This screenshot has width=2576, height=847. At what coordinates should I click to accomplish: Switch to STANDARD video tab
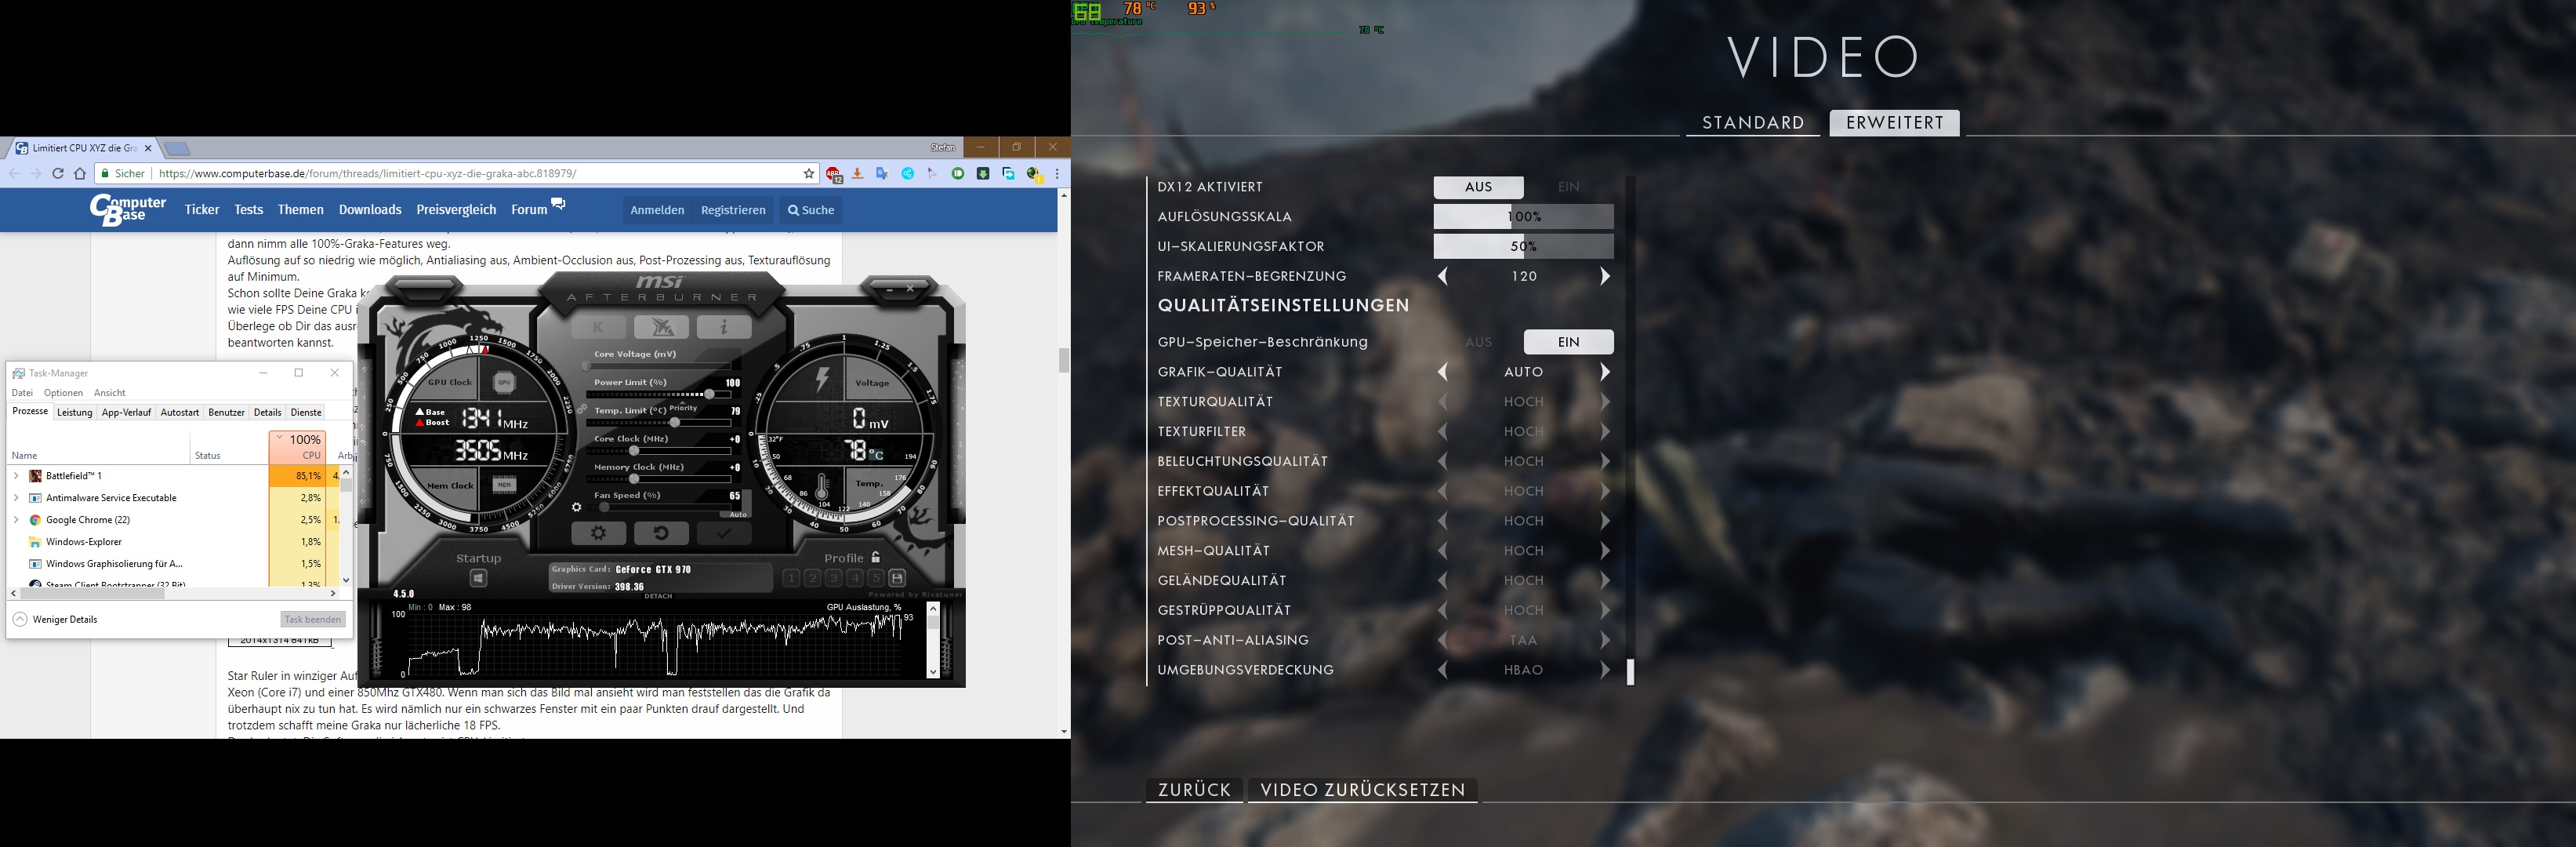pos(1753,123)
